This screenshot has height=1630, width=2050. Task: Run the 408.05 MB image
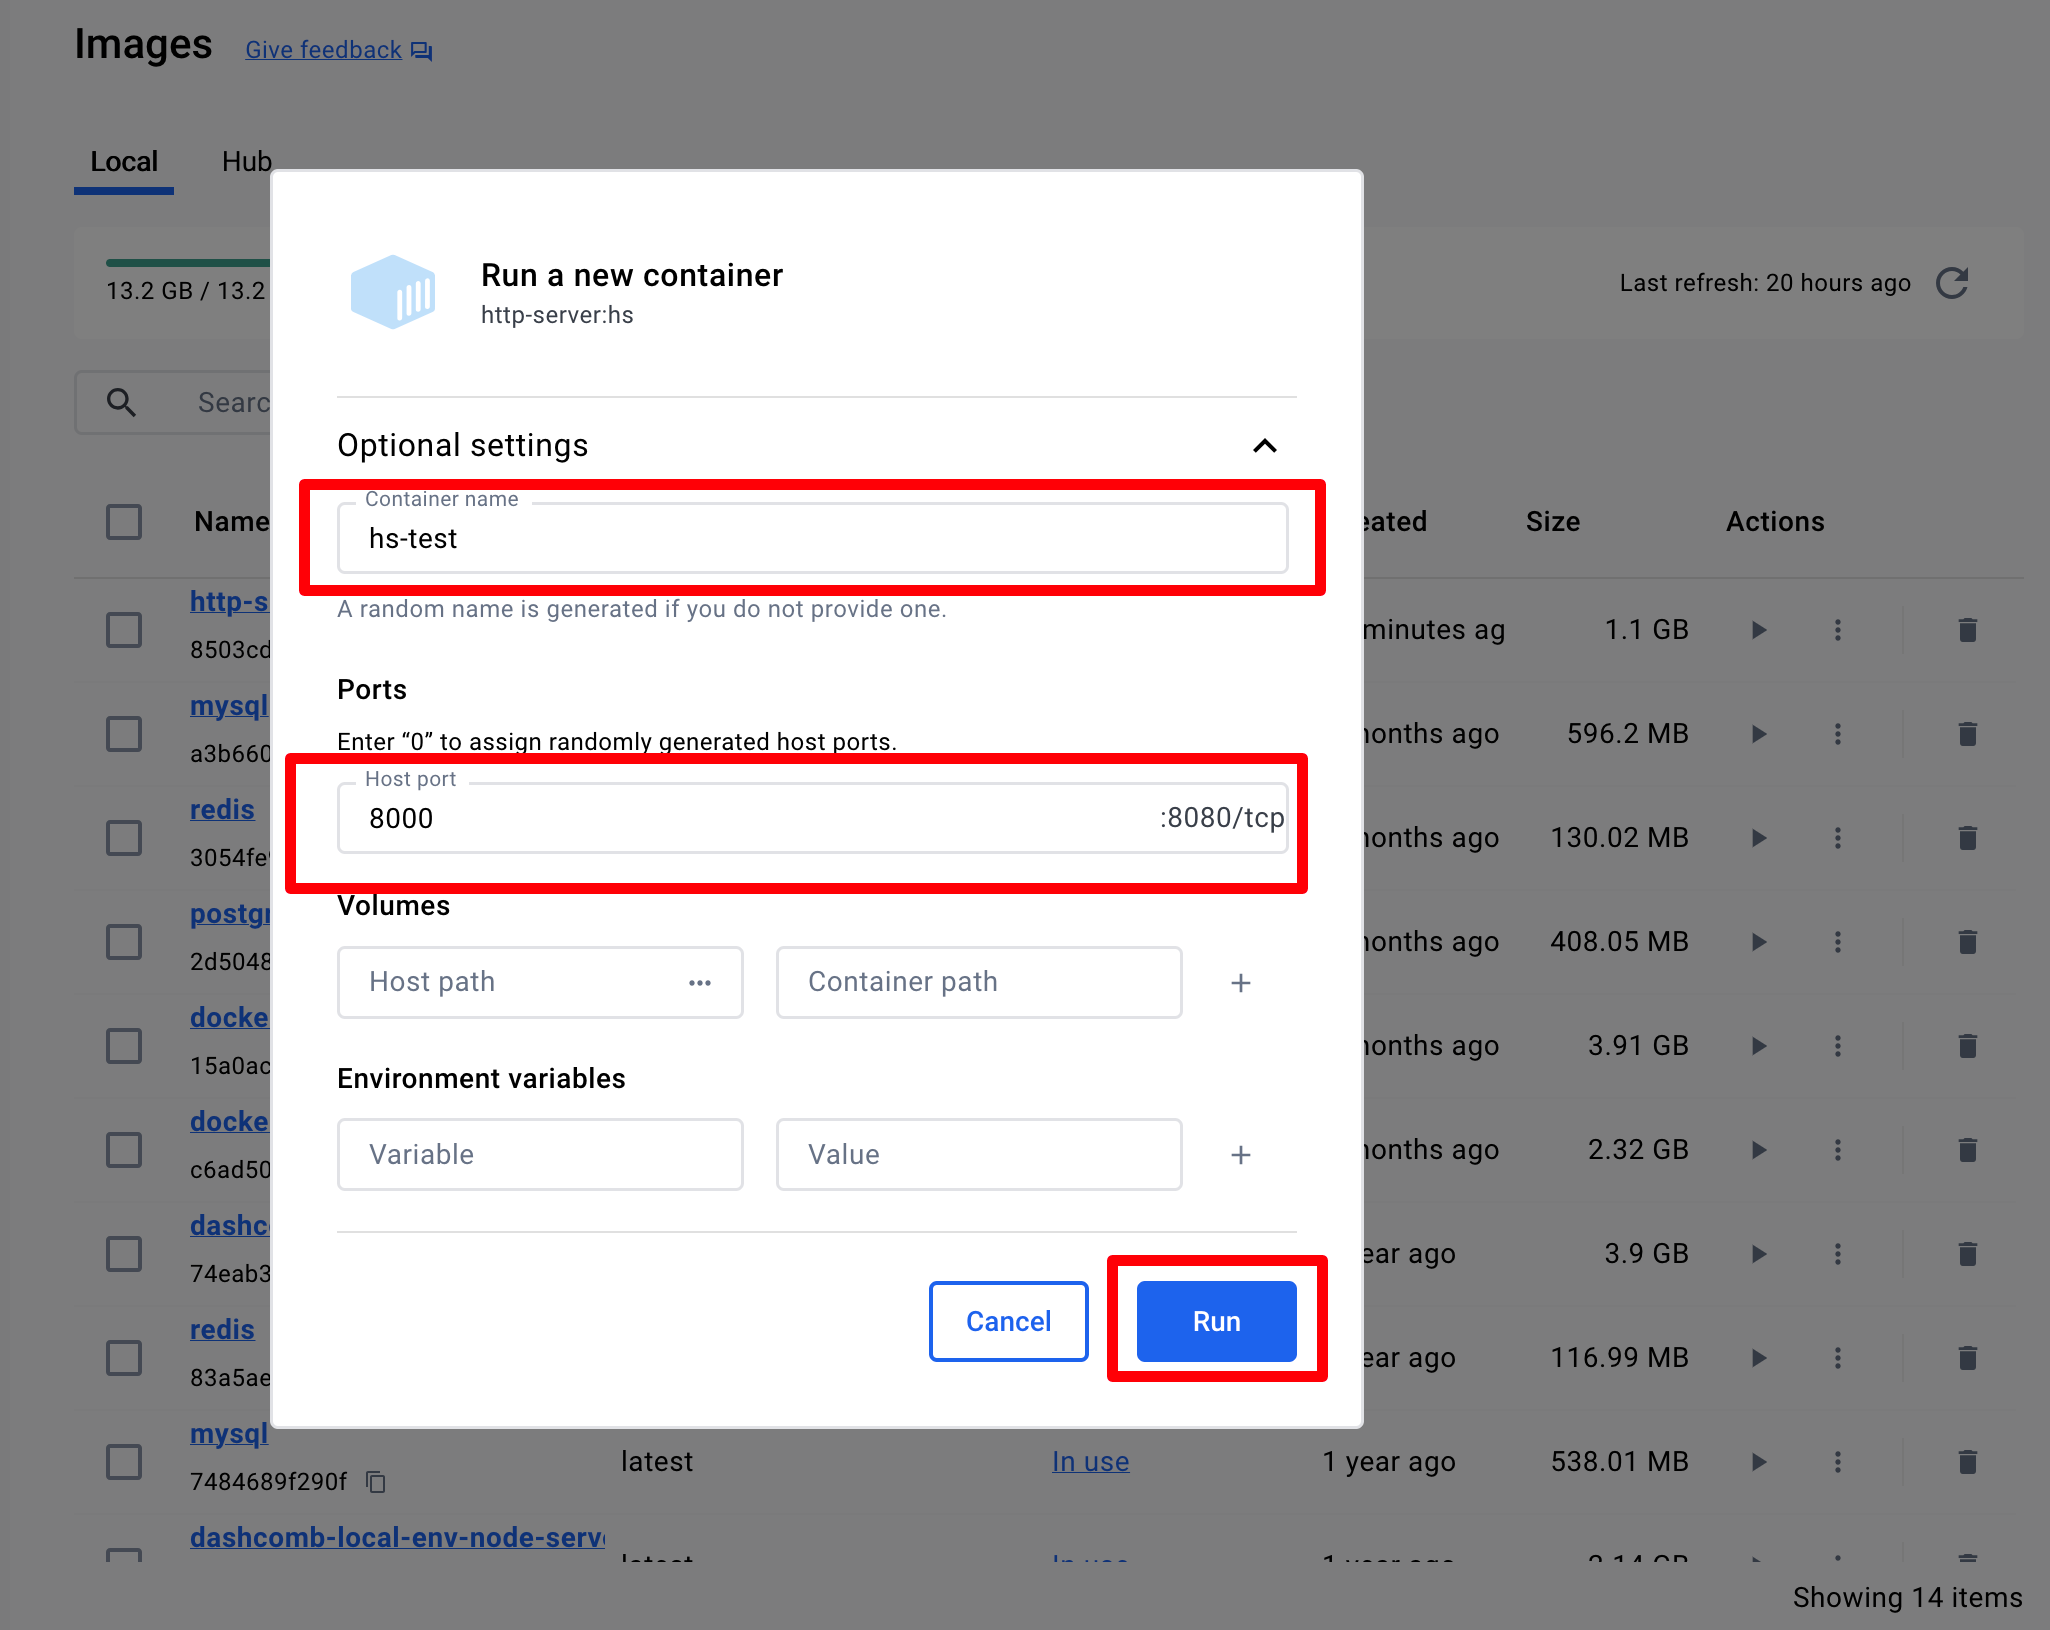(1759, 942)
